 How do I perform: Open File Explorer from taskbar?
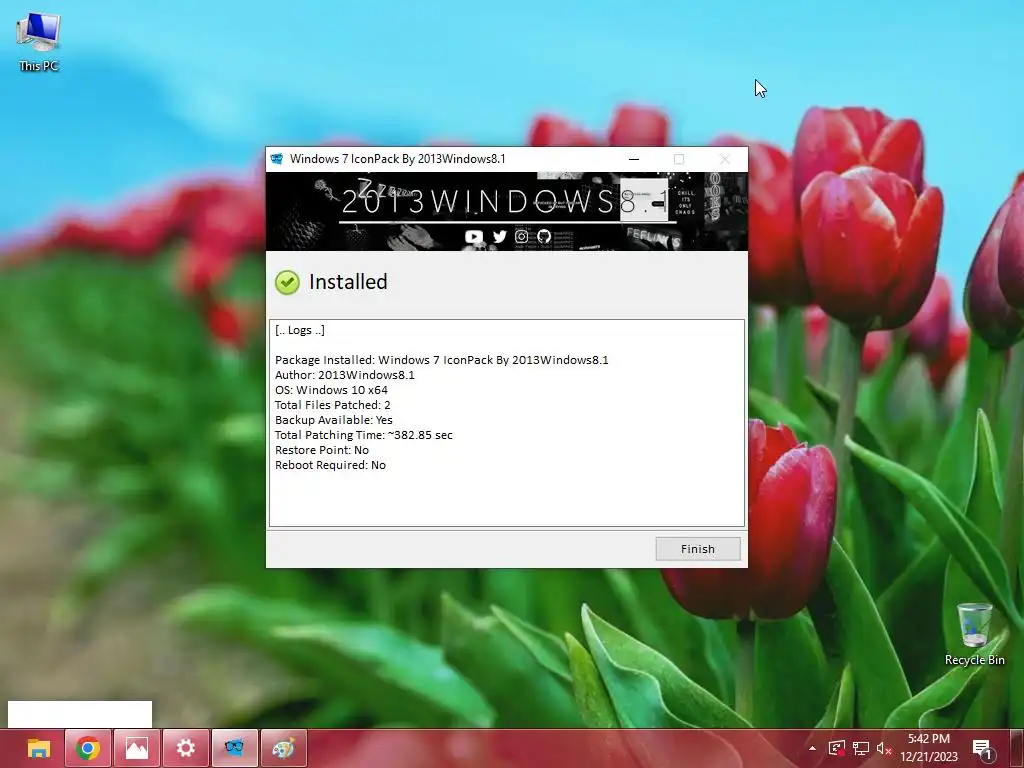[x=39, y=748]
